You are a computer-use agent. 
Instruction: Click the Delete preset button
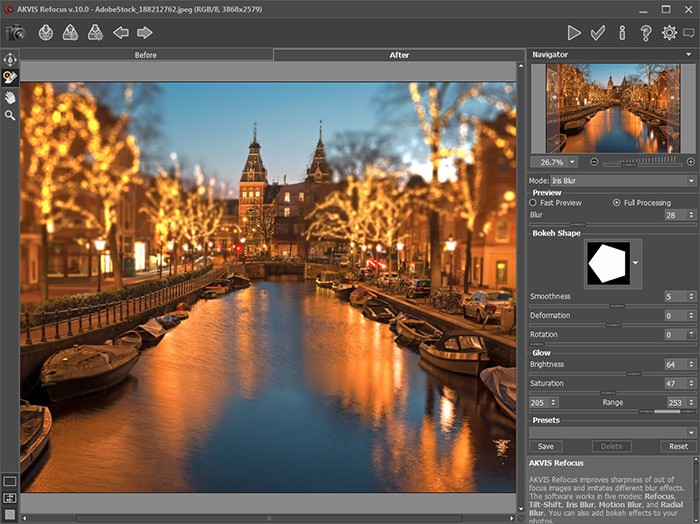(x=612, y=446)
